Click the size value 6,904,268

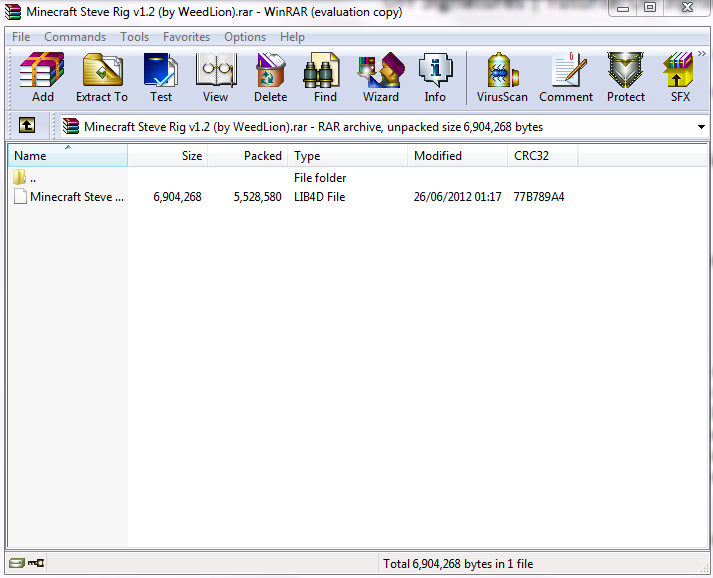tap(177, 197)
